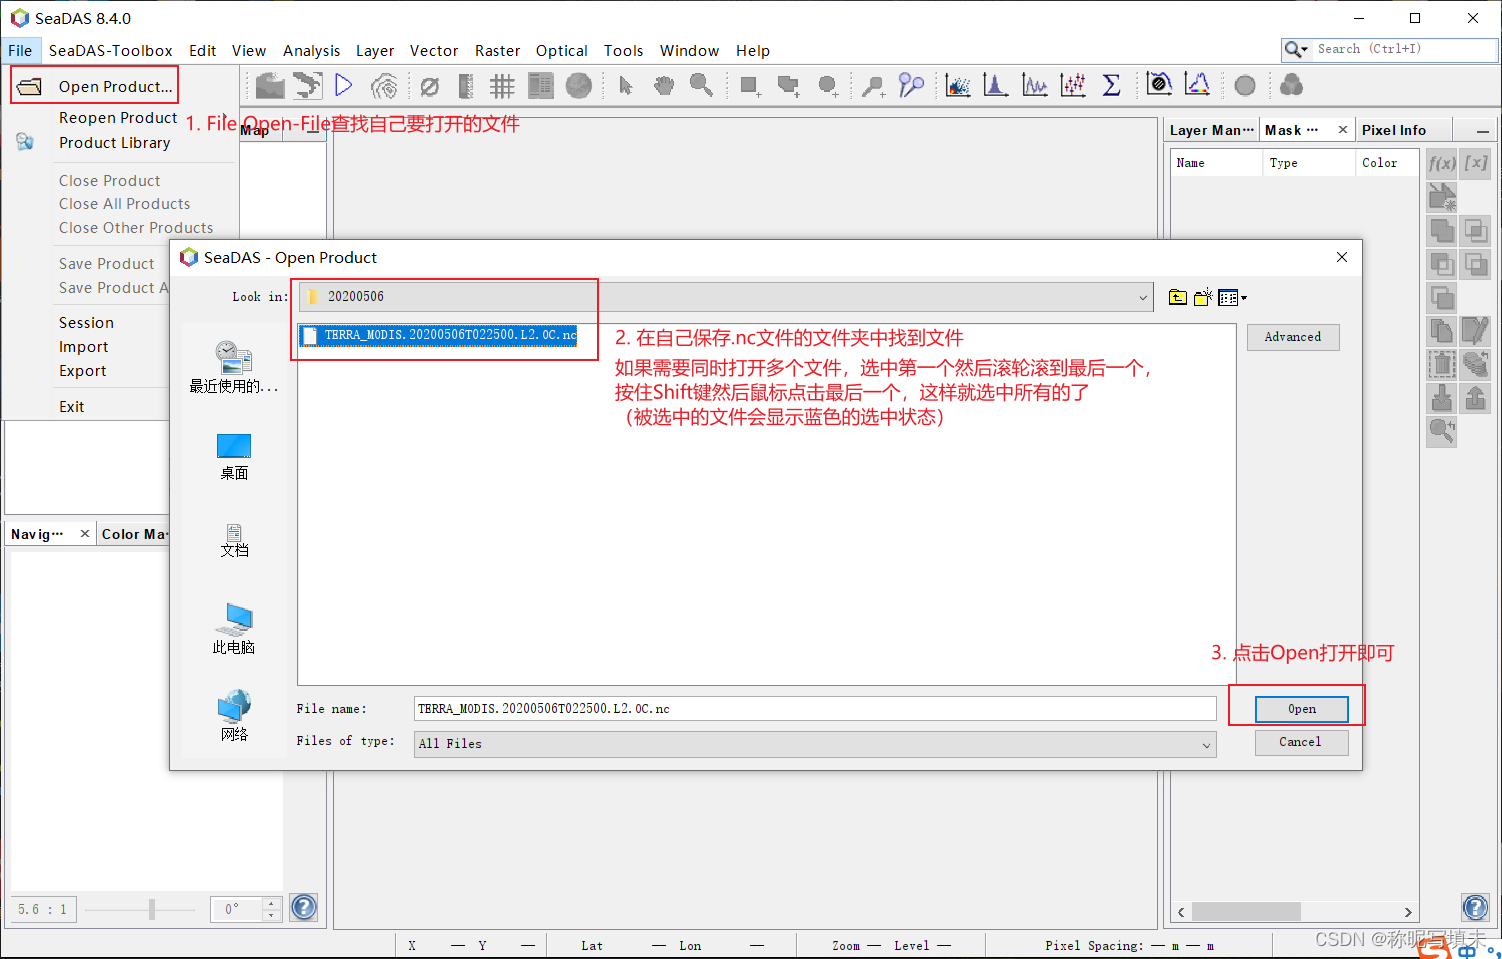The width and height of the screenshot is (1502, 959).
Task: Select the draw rectangle geometry tool
Action: 750,86
